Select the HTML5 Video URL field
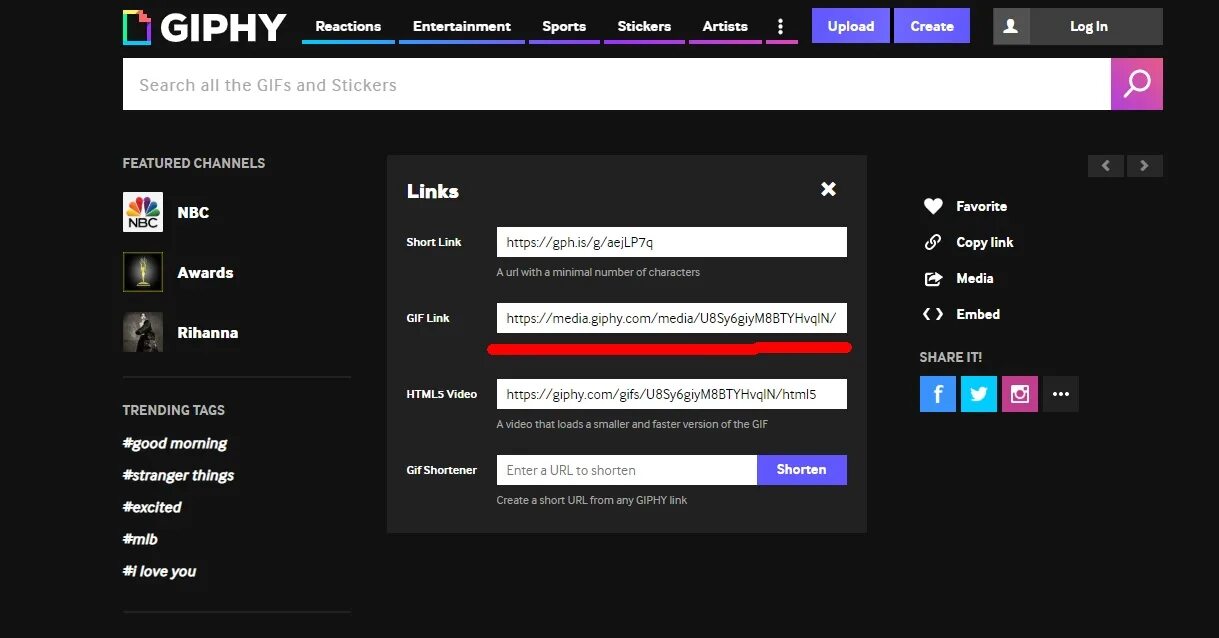Screen dimensions: 1219x638 [x=672, y=394]
